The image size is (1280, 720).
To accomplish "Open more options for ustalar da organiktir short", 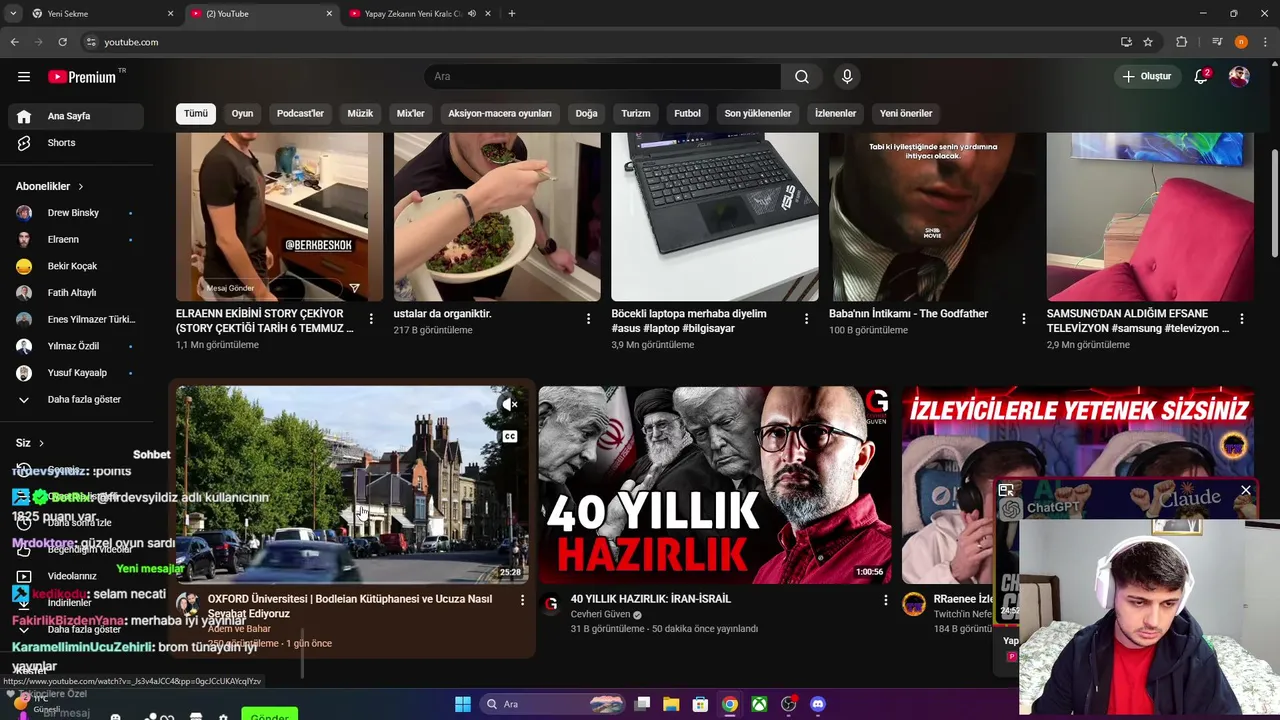I will point(589,319).
